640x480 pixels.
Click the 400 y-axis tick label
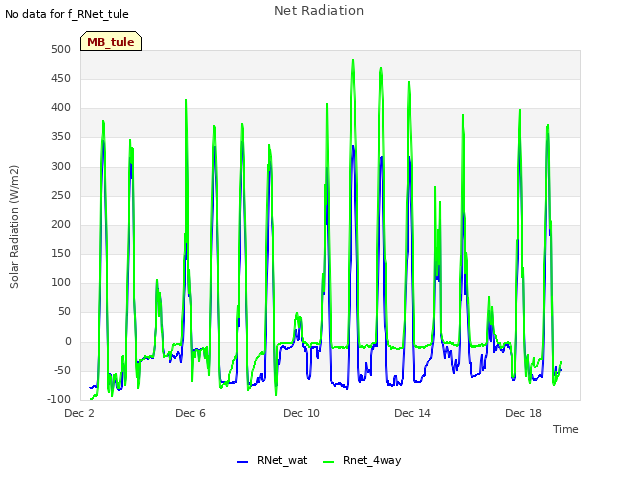(x=61, y=108)
